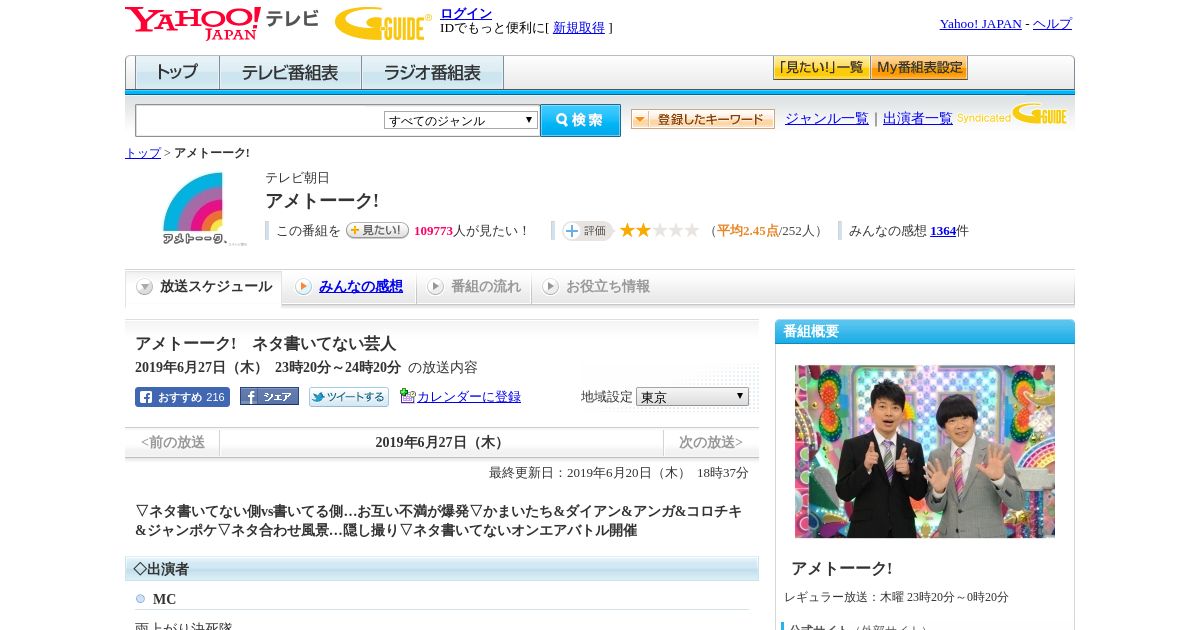
Task: Go to Yahoo! JAPAN homepage link
Action: point(980,24)
